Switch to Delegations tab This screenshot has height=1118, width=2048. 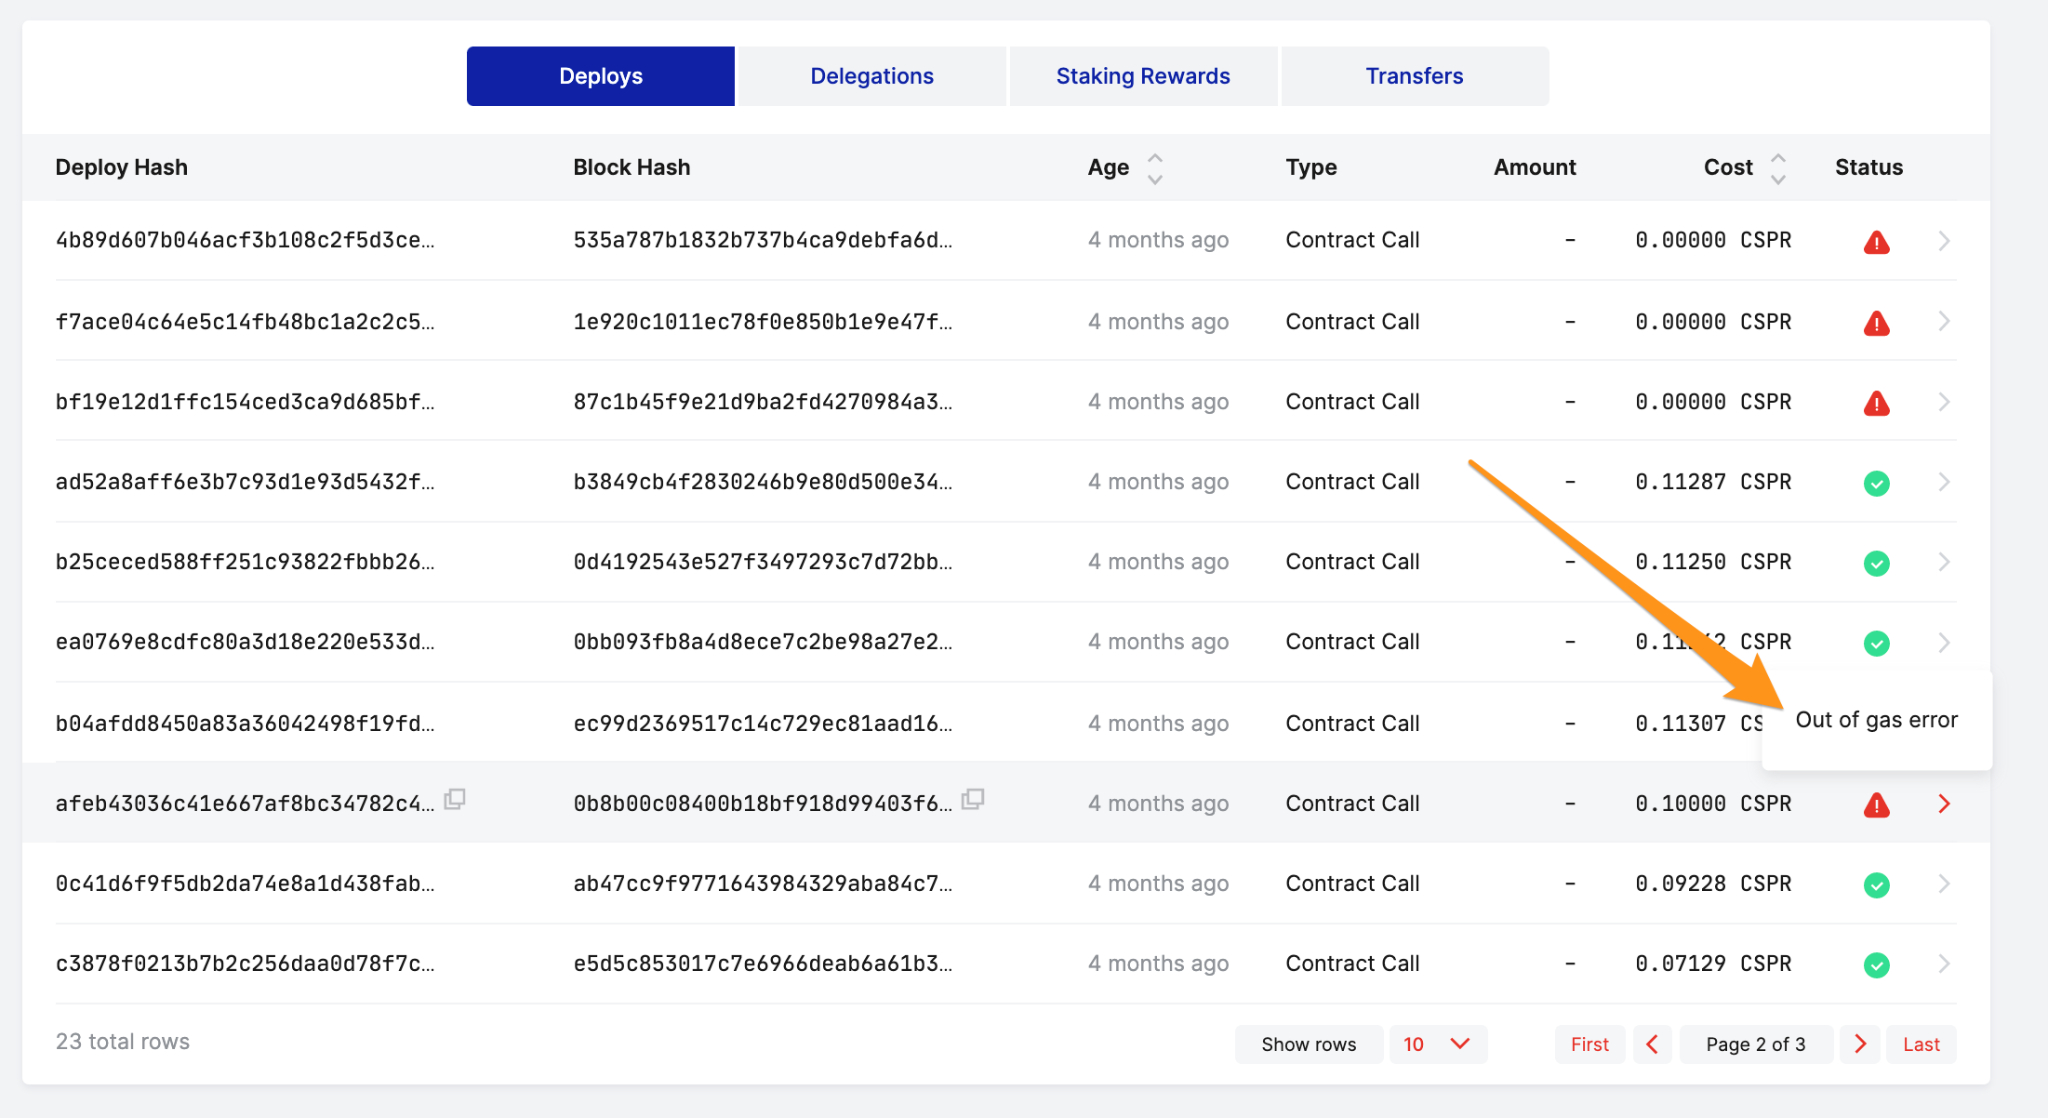point(871,76)
